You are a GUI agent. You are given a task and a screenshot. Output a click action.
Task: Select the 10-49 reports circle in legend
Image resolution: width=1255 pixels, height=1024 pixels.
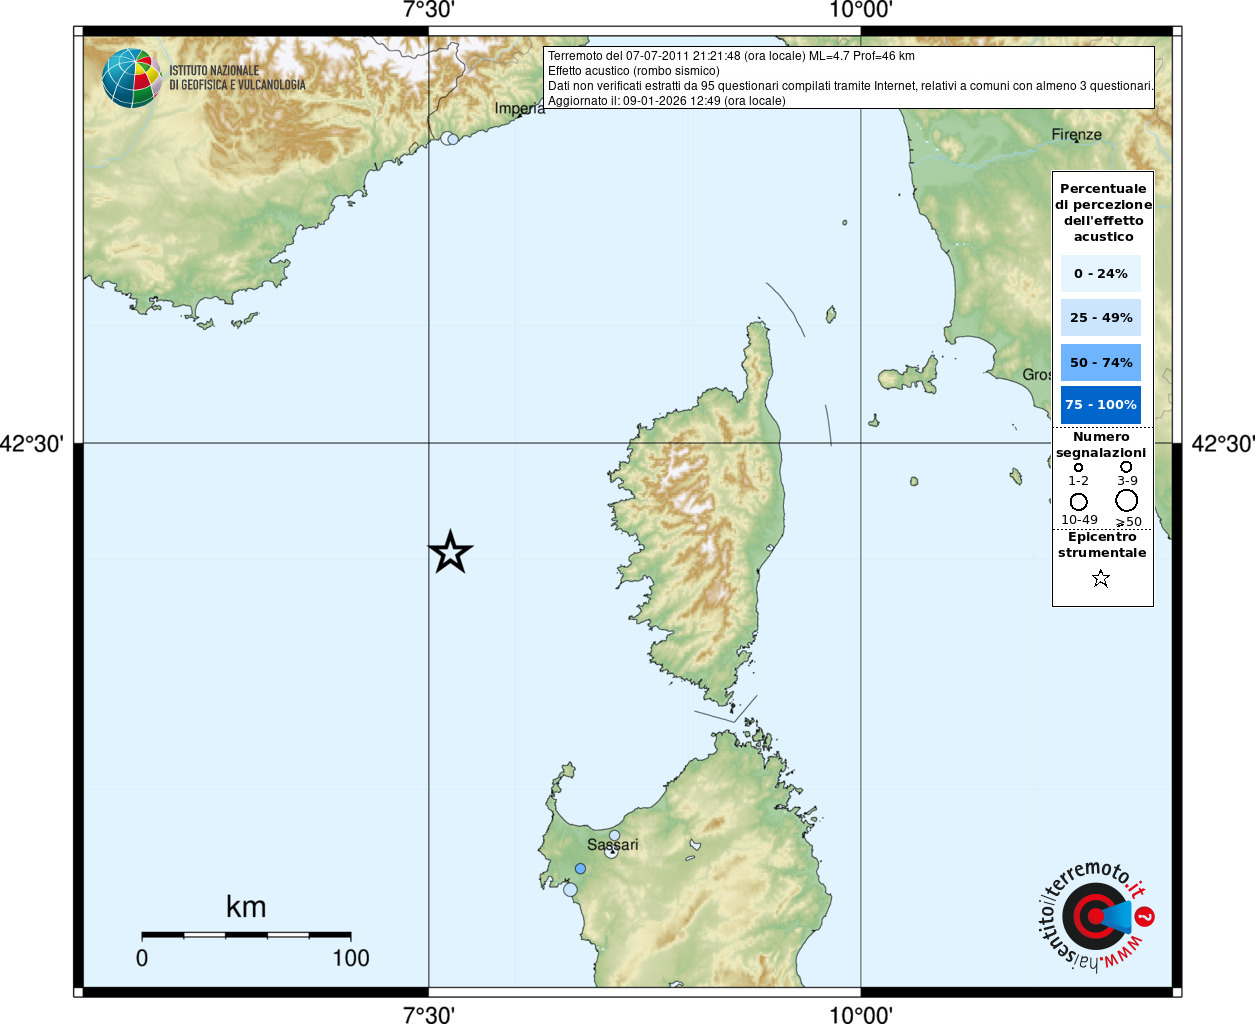coord(1078,501)
